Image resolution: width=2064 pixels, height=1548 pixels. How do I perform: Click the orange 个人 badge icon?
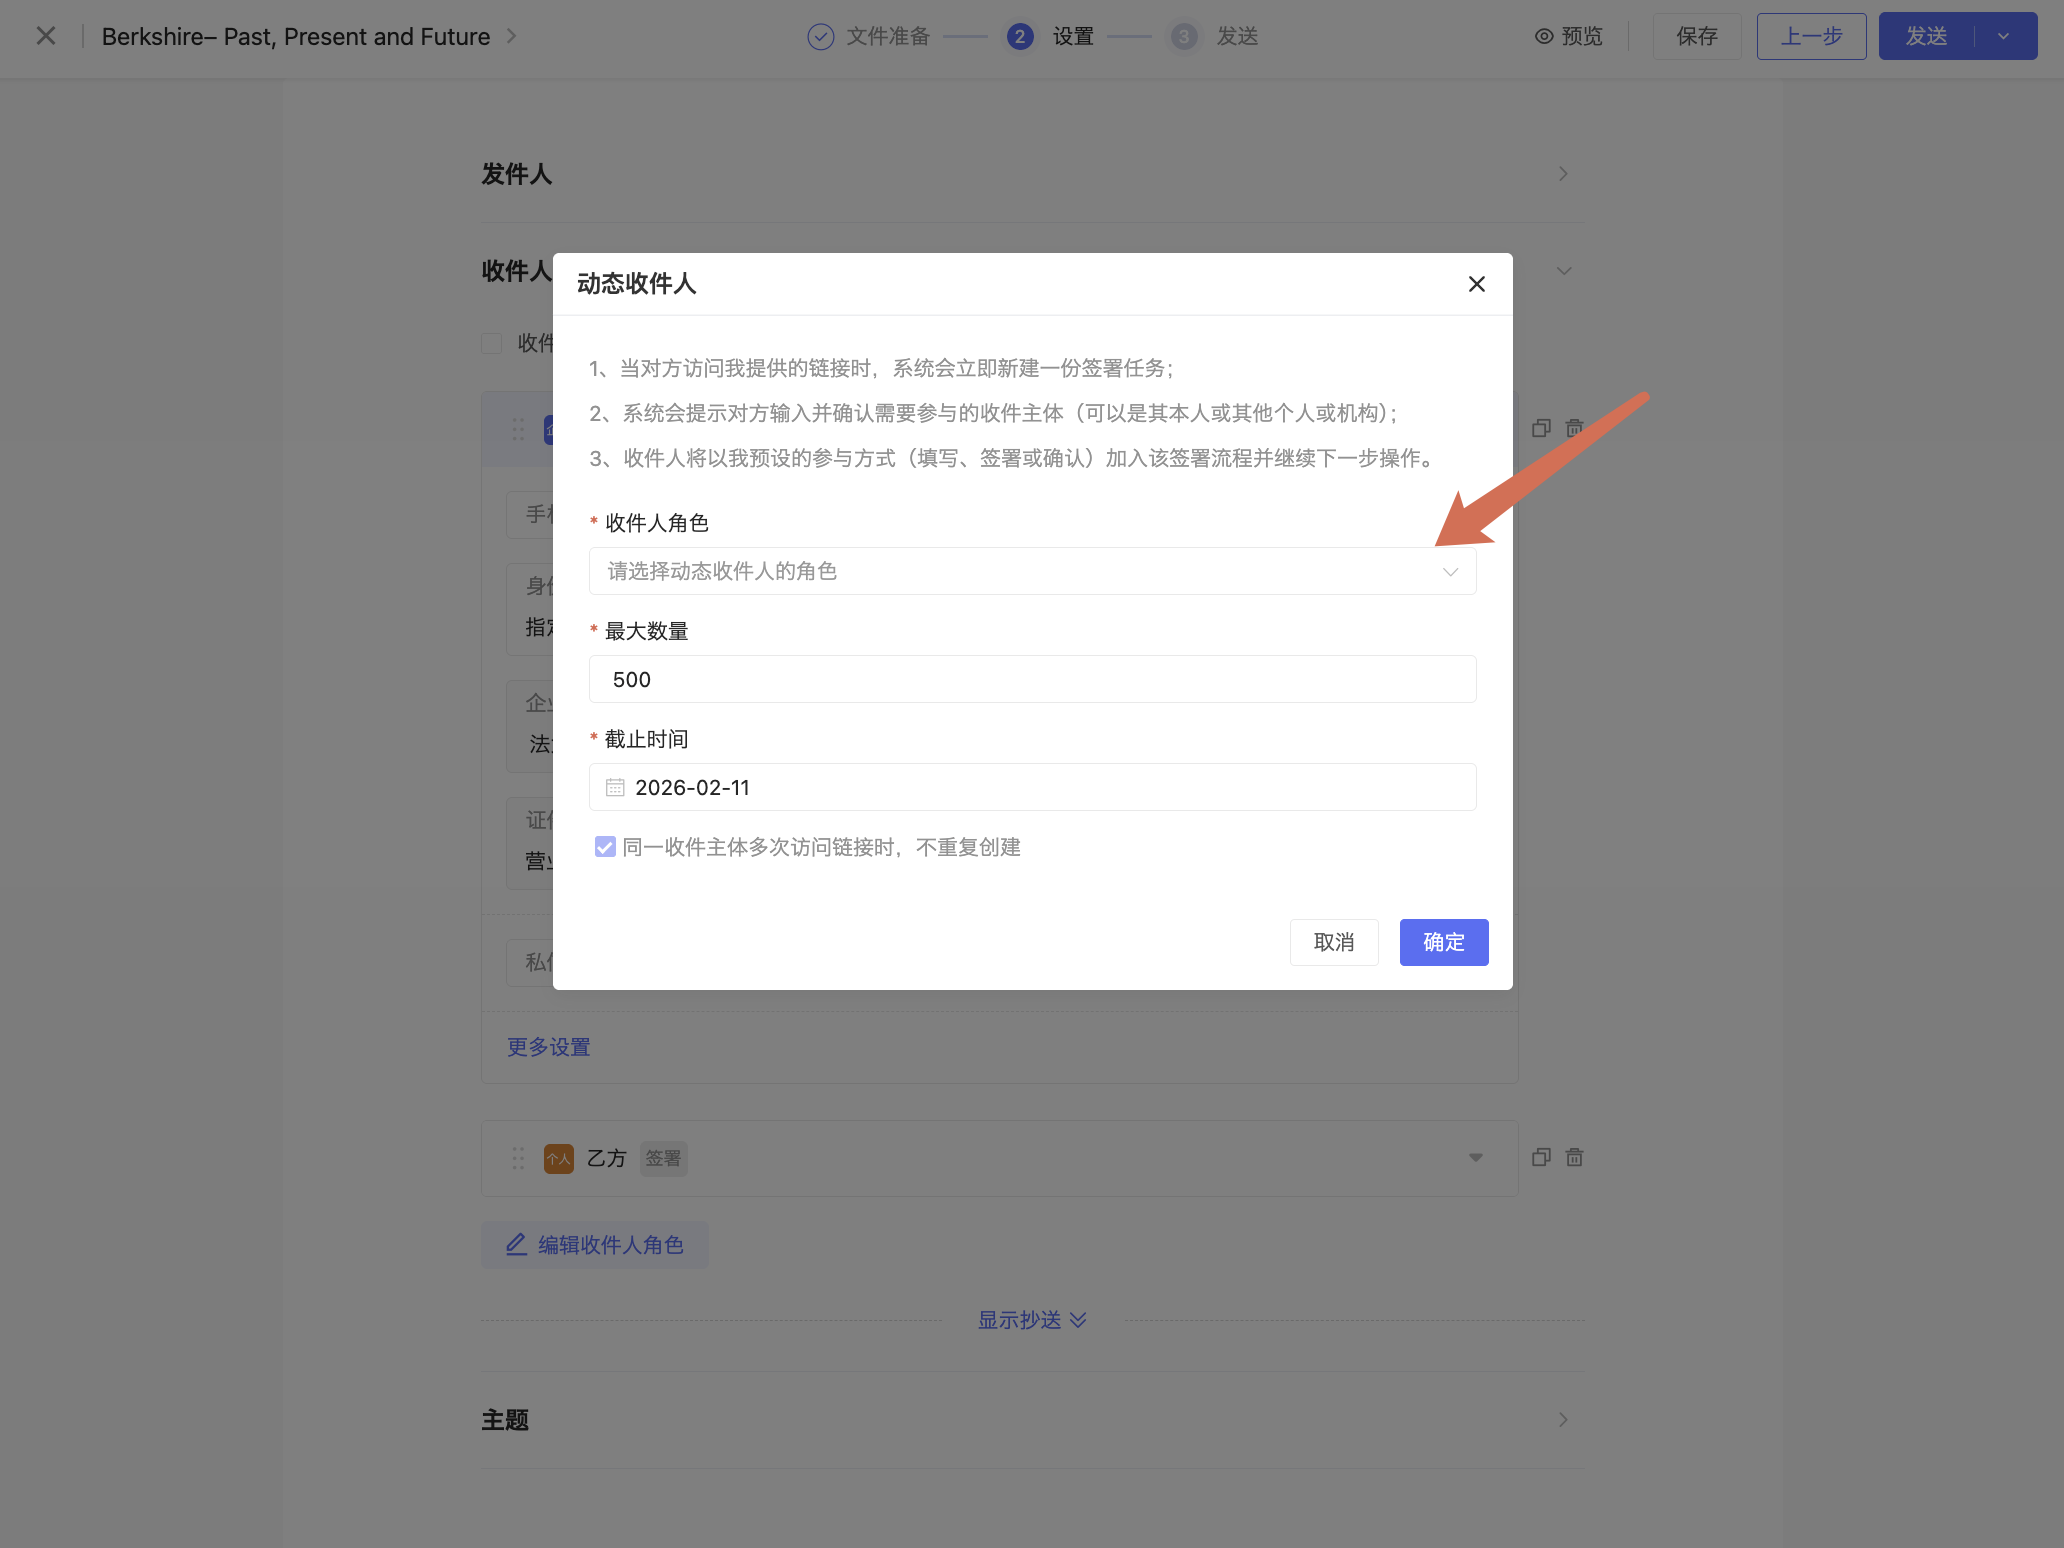tap(558, 1158)
